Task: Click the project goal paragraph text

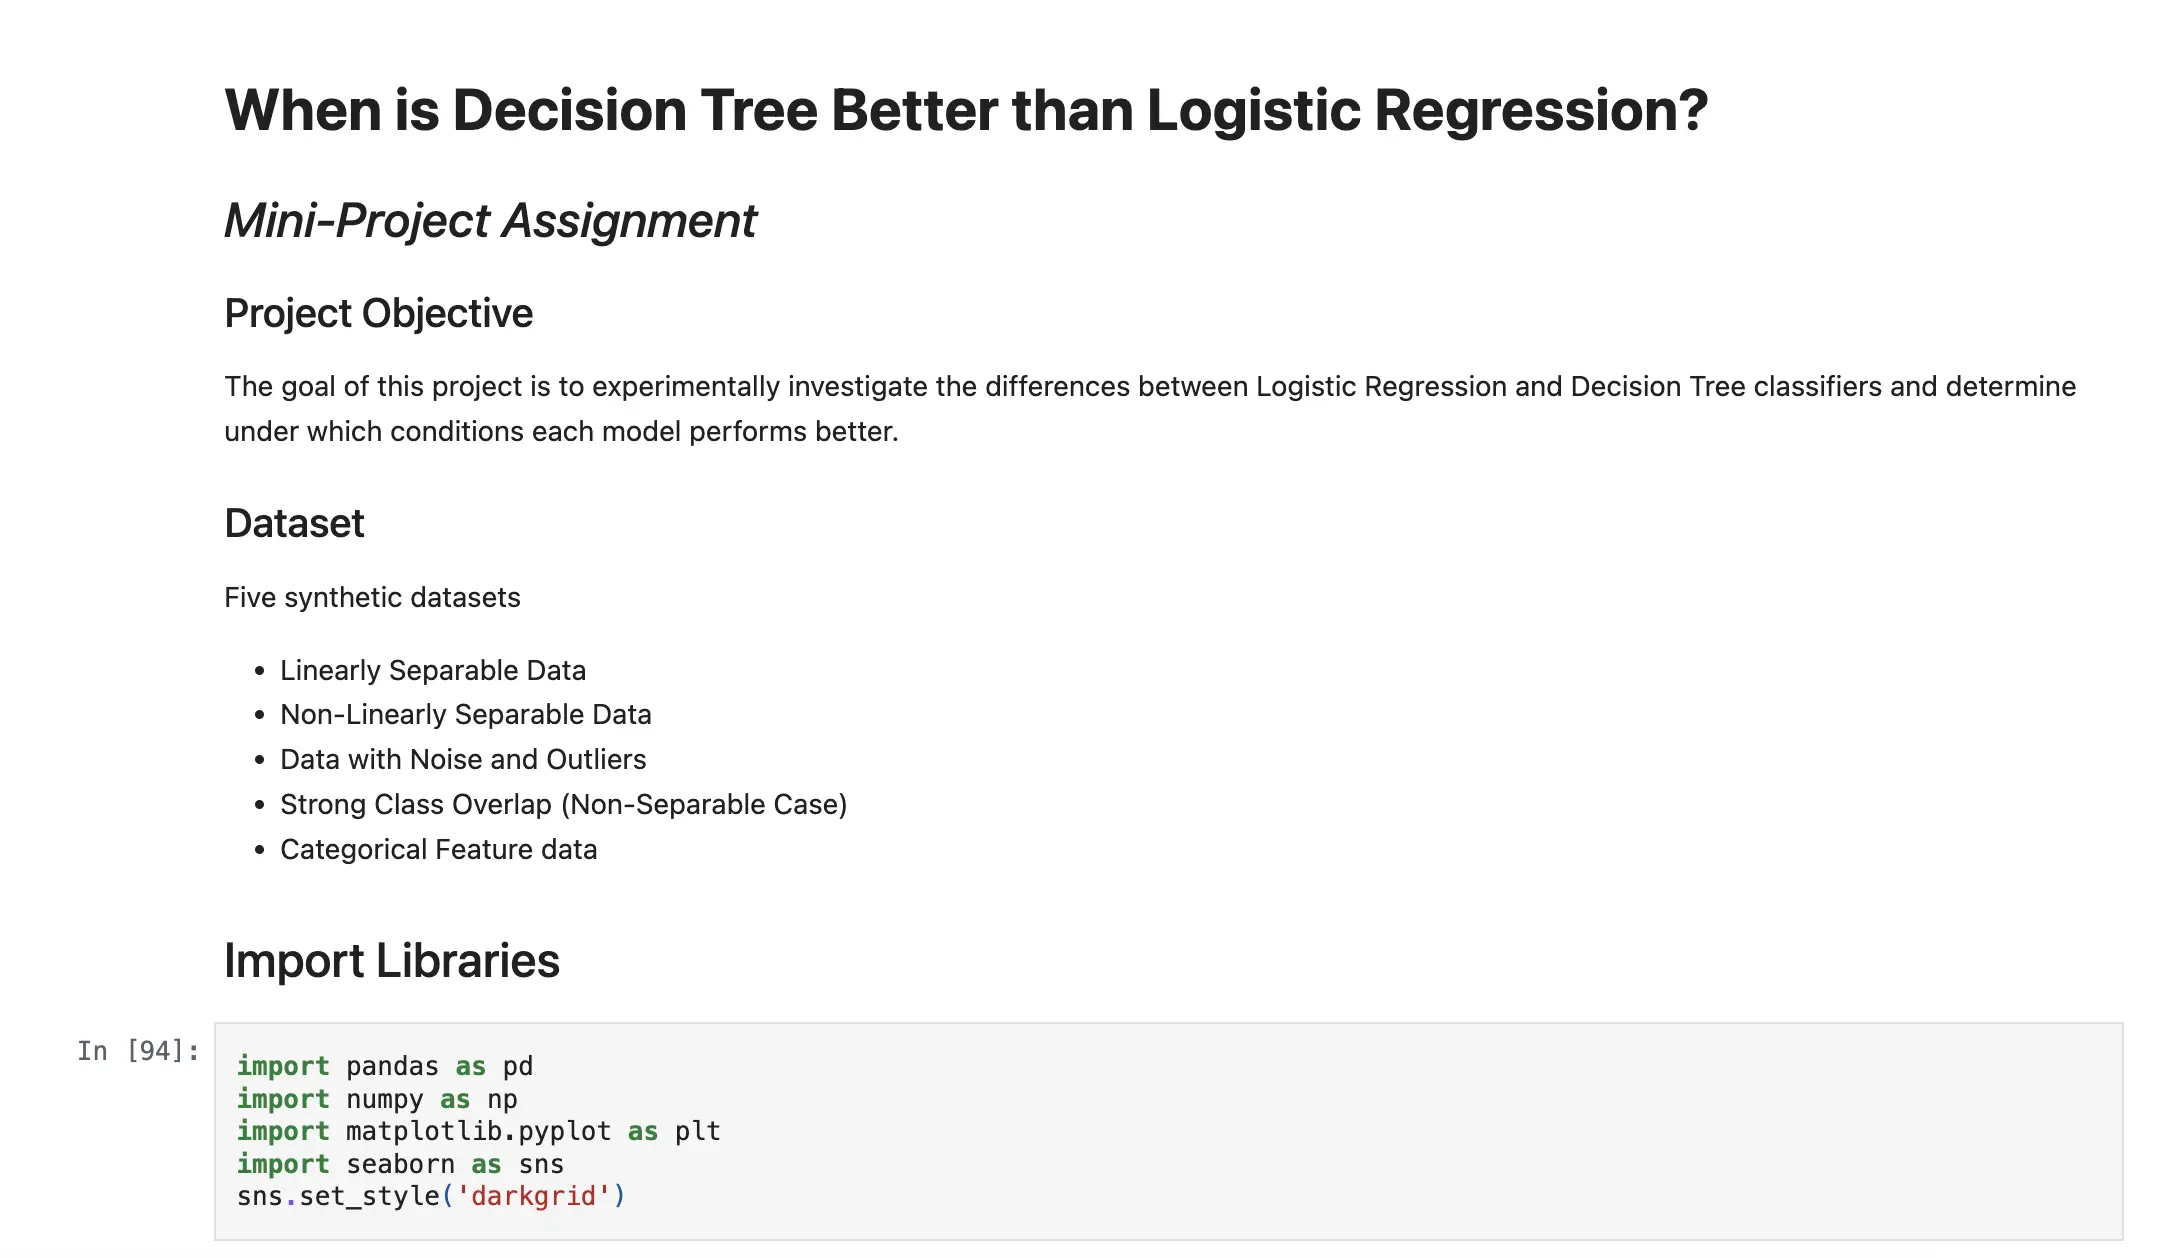Action: [x=1150, y=409]
